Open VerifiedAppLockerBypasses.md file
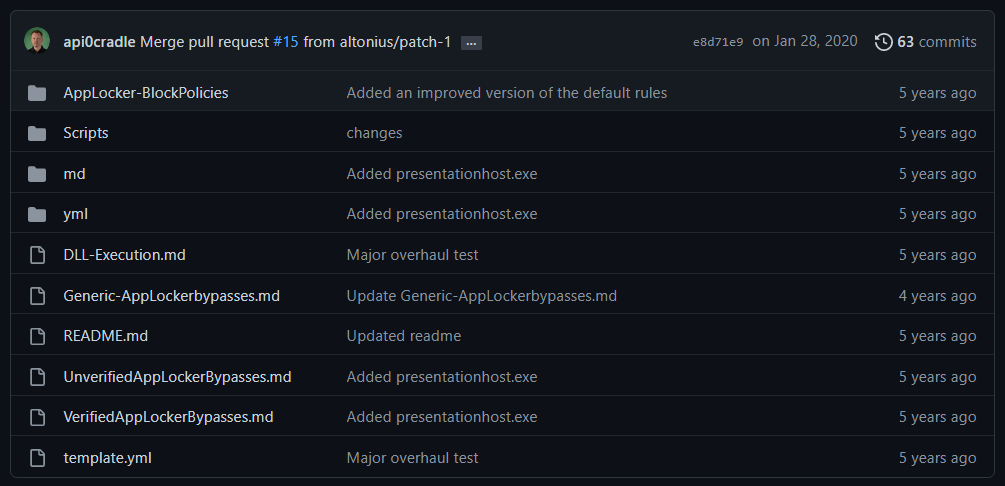 (168, 417)
